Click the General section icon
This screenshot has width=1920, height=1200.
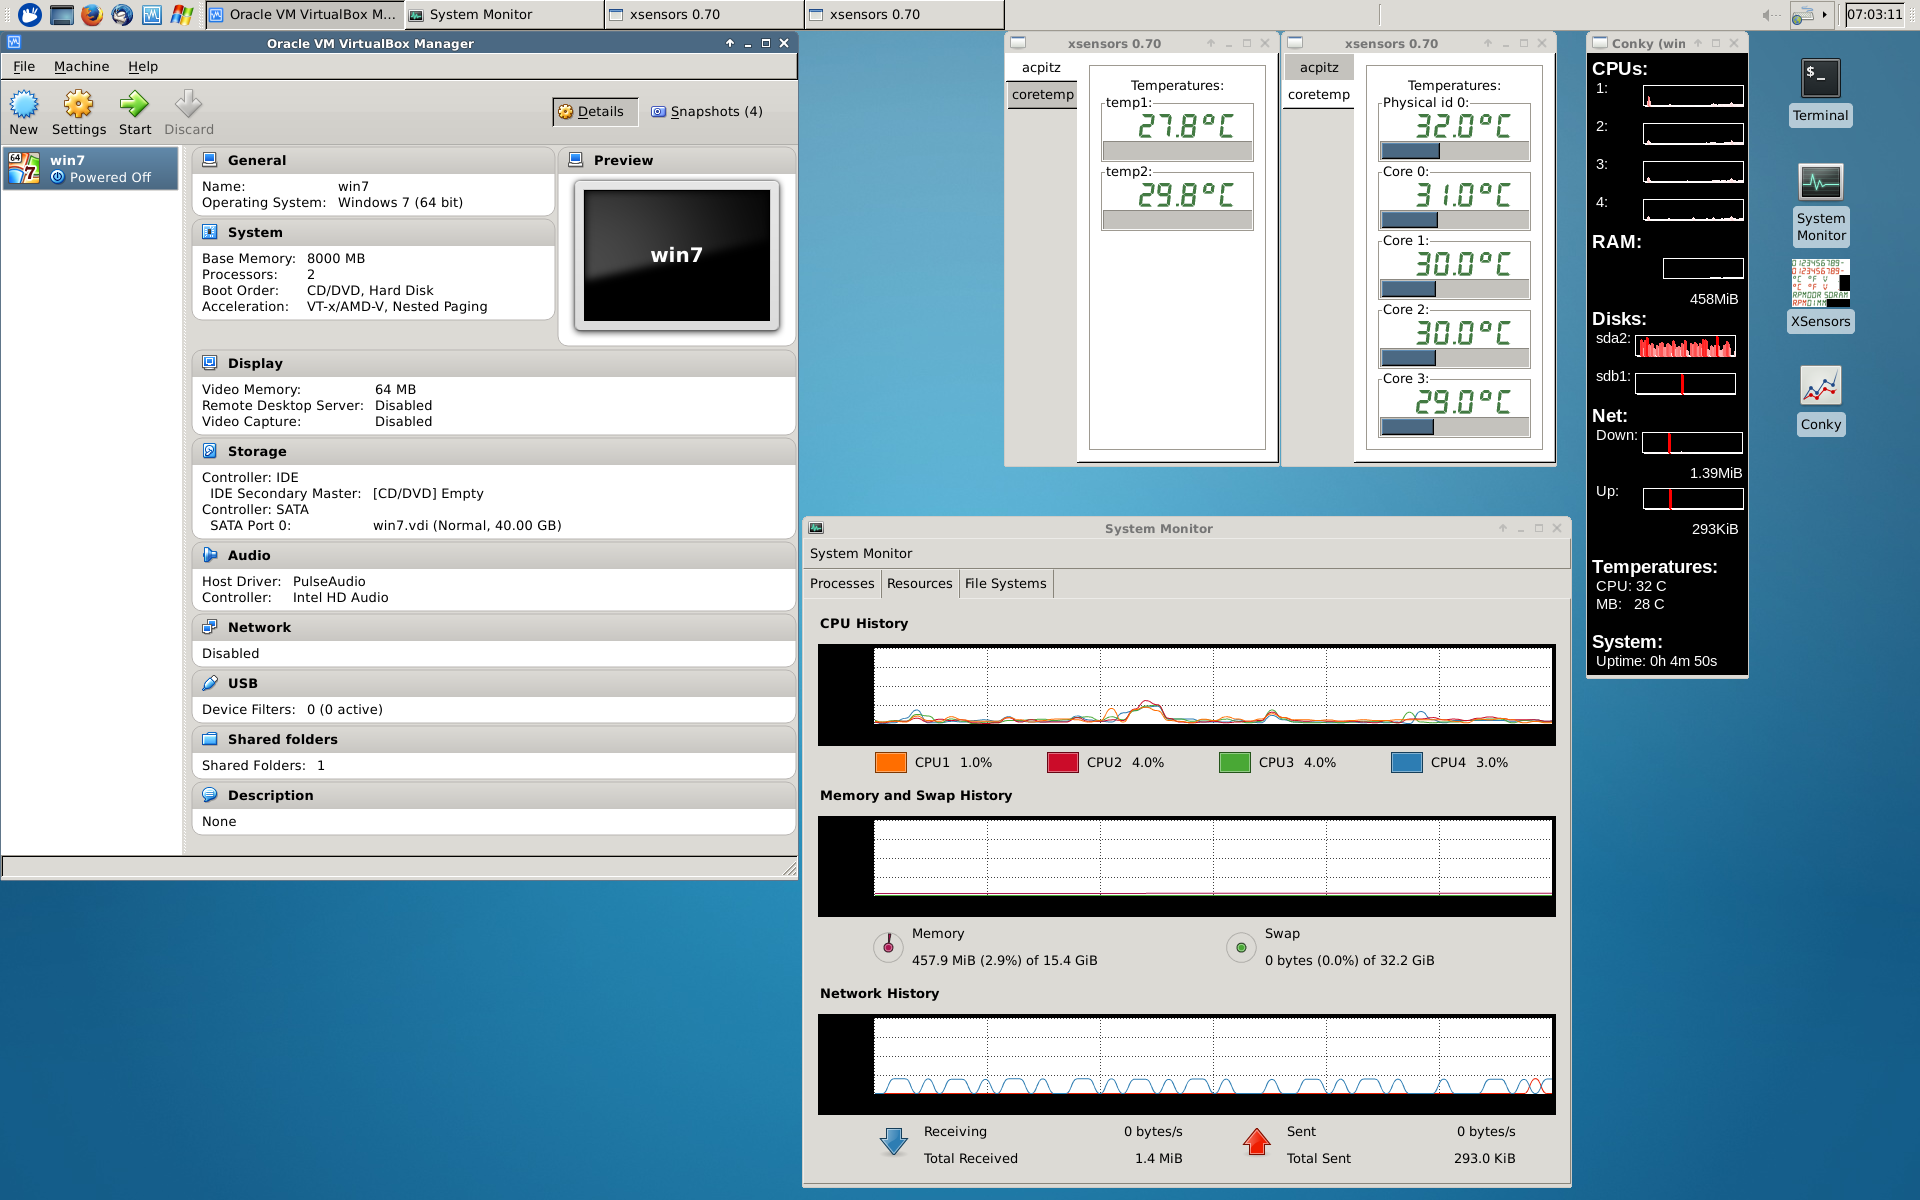tap(210, 160)
